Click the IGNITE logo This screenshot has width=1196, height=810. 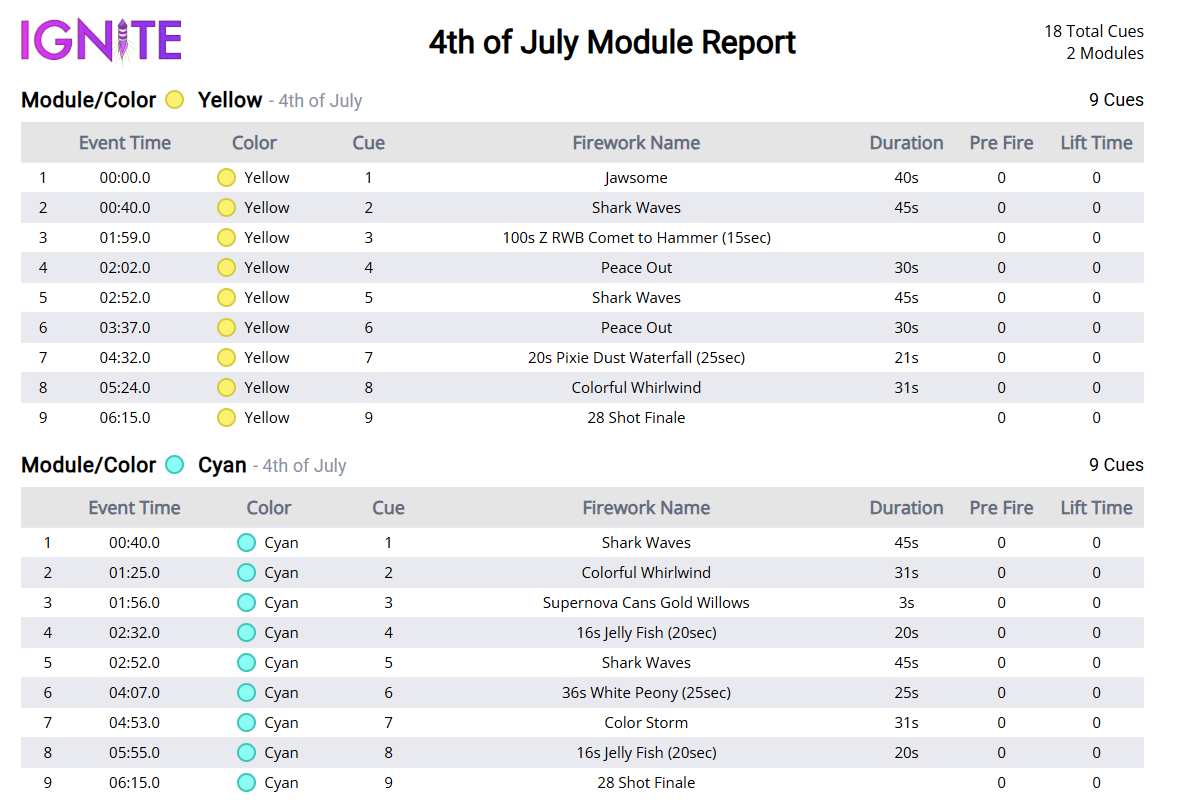point(100,41)
